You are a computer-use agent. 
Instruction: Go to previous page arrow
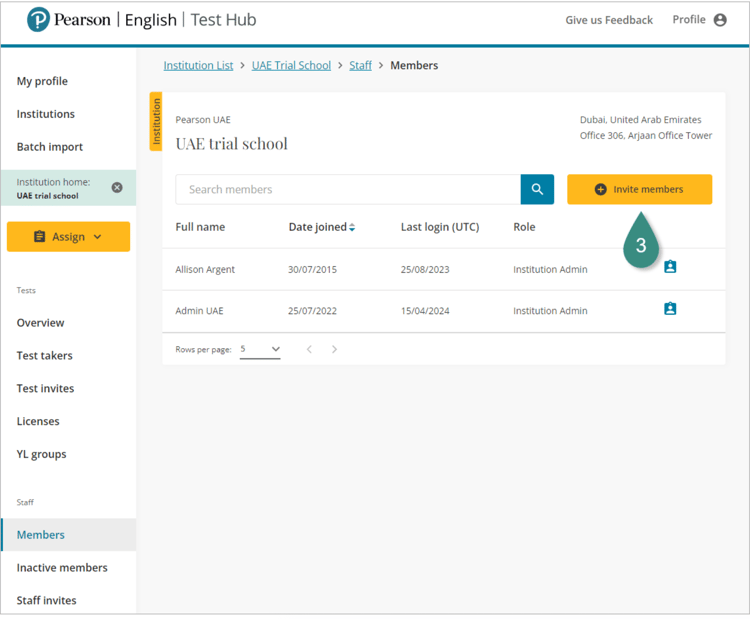(x=309, y=349)
